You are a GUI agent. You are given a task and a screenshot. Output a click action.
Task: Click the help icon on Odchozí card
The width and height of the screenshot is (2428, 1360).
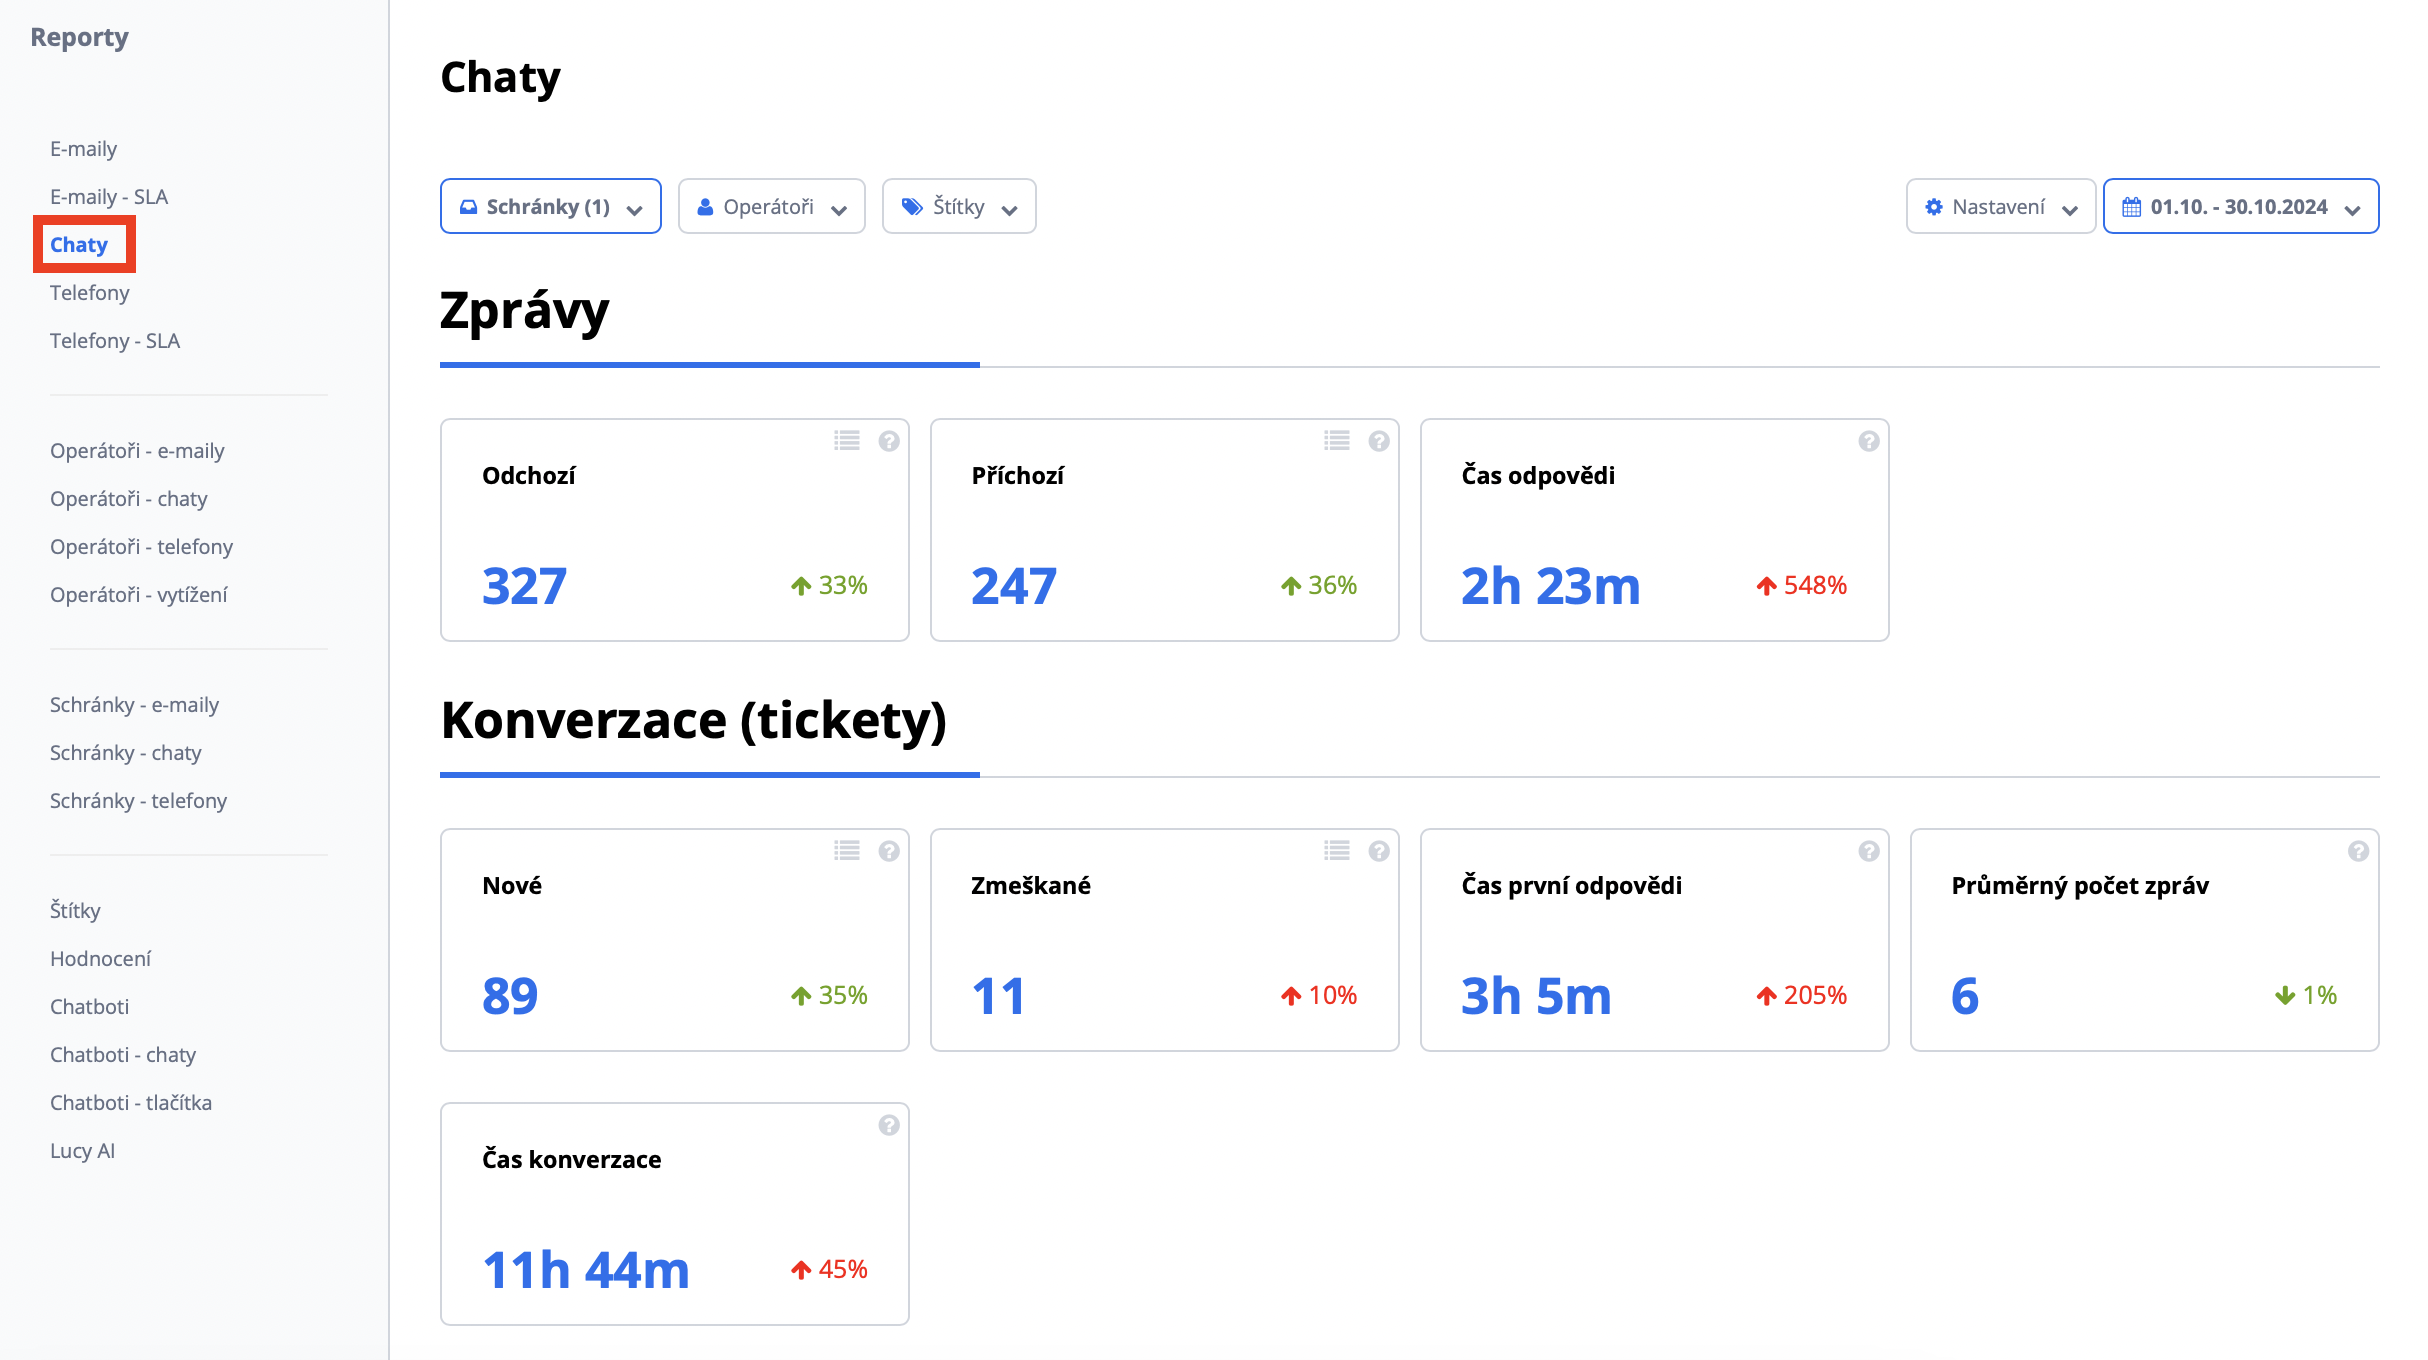point(889,441)
